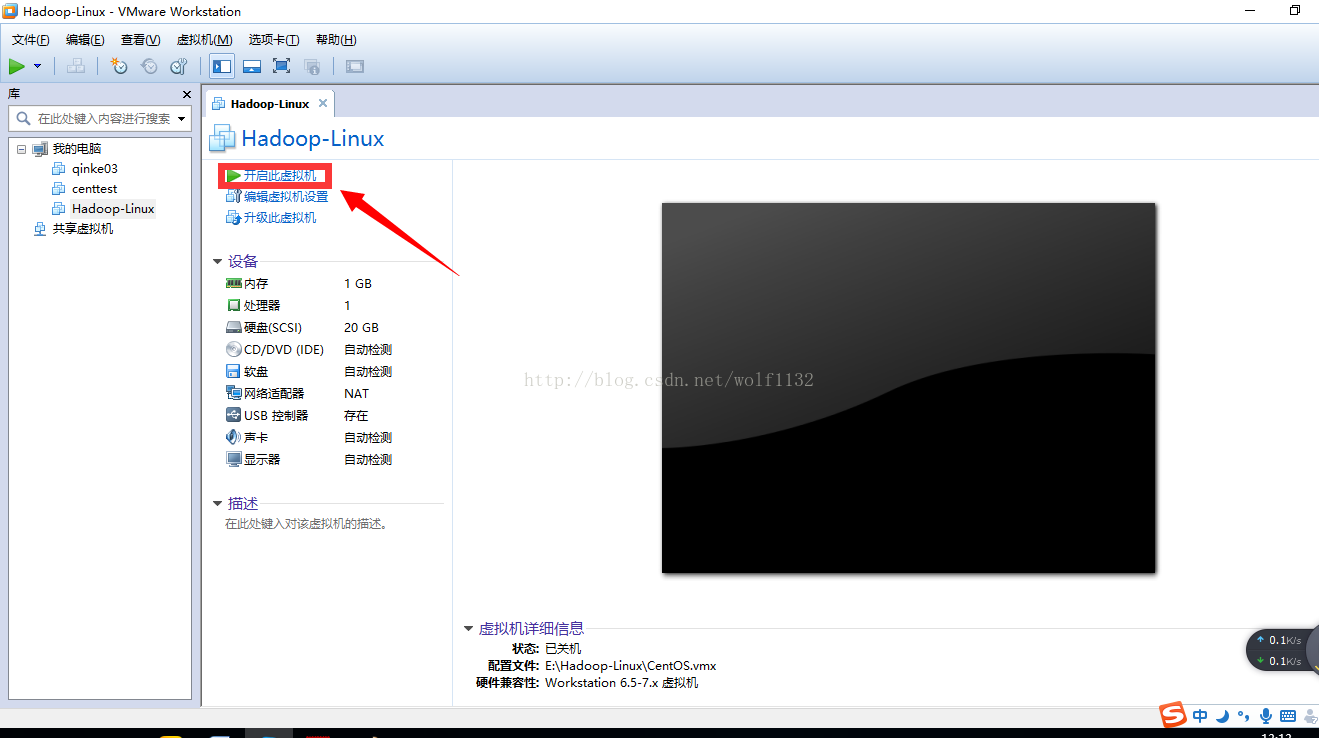Toggle the thumbnail bar view icon
Screen dimensions: 1319x738
tap(252, 66)
